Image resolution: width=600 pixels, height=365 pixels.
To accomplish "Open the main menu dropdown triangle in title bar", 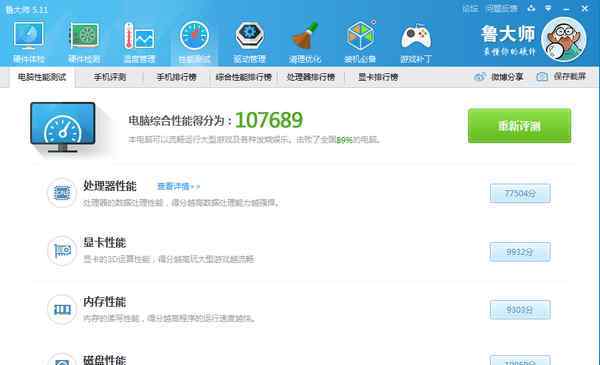I will tap(548, 8).
